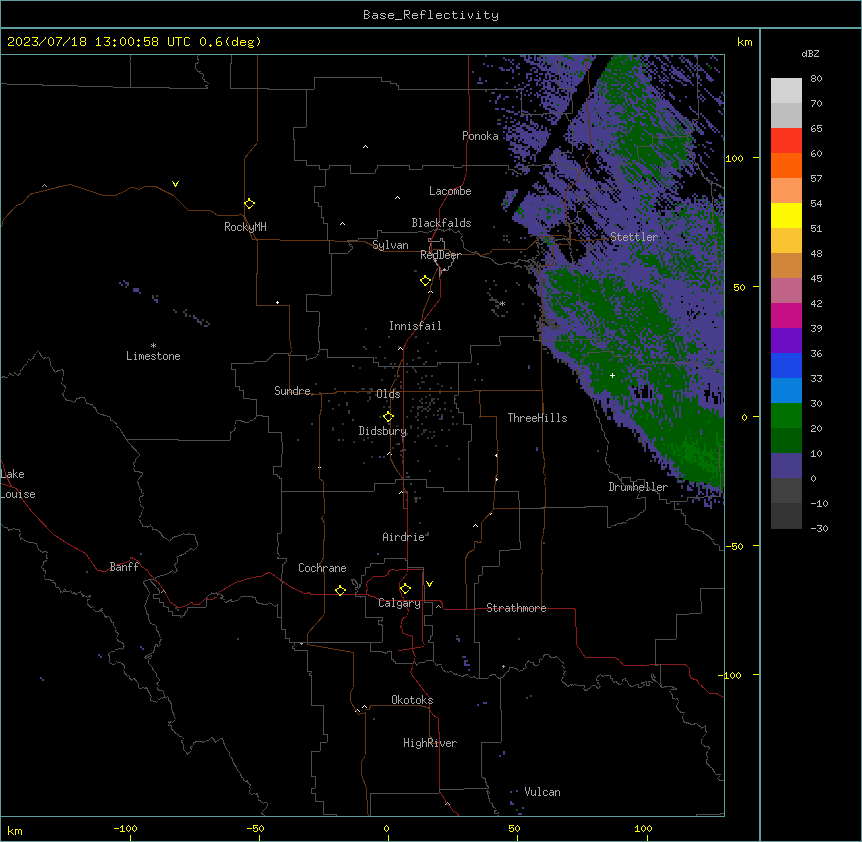Choose the slate-purple 0-10 dBZ swatch

pos(786,466)
